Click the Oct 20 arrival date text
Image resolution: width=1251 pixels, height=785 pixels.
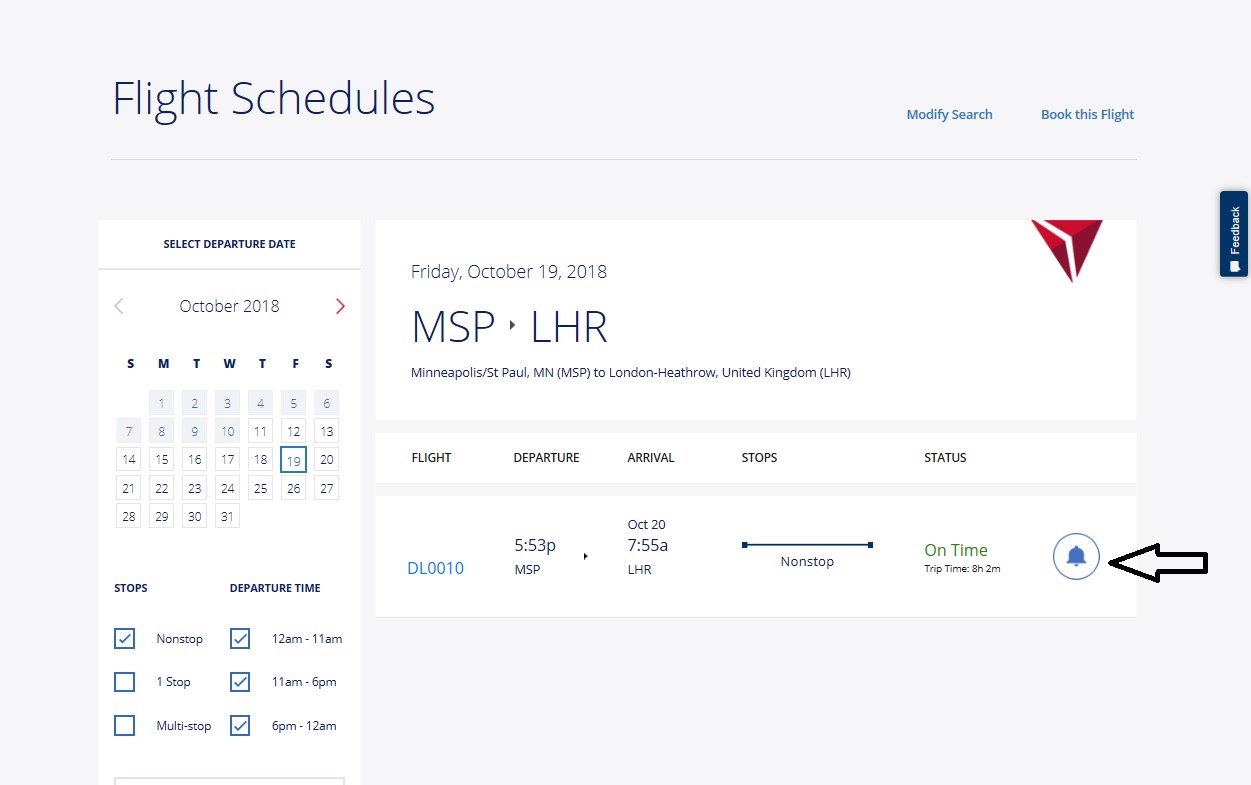[x=646, y=524]
